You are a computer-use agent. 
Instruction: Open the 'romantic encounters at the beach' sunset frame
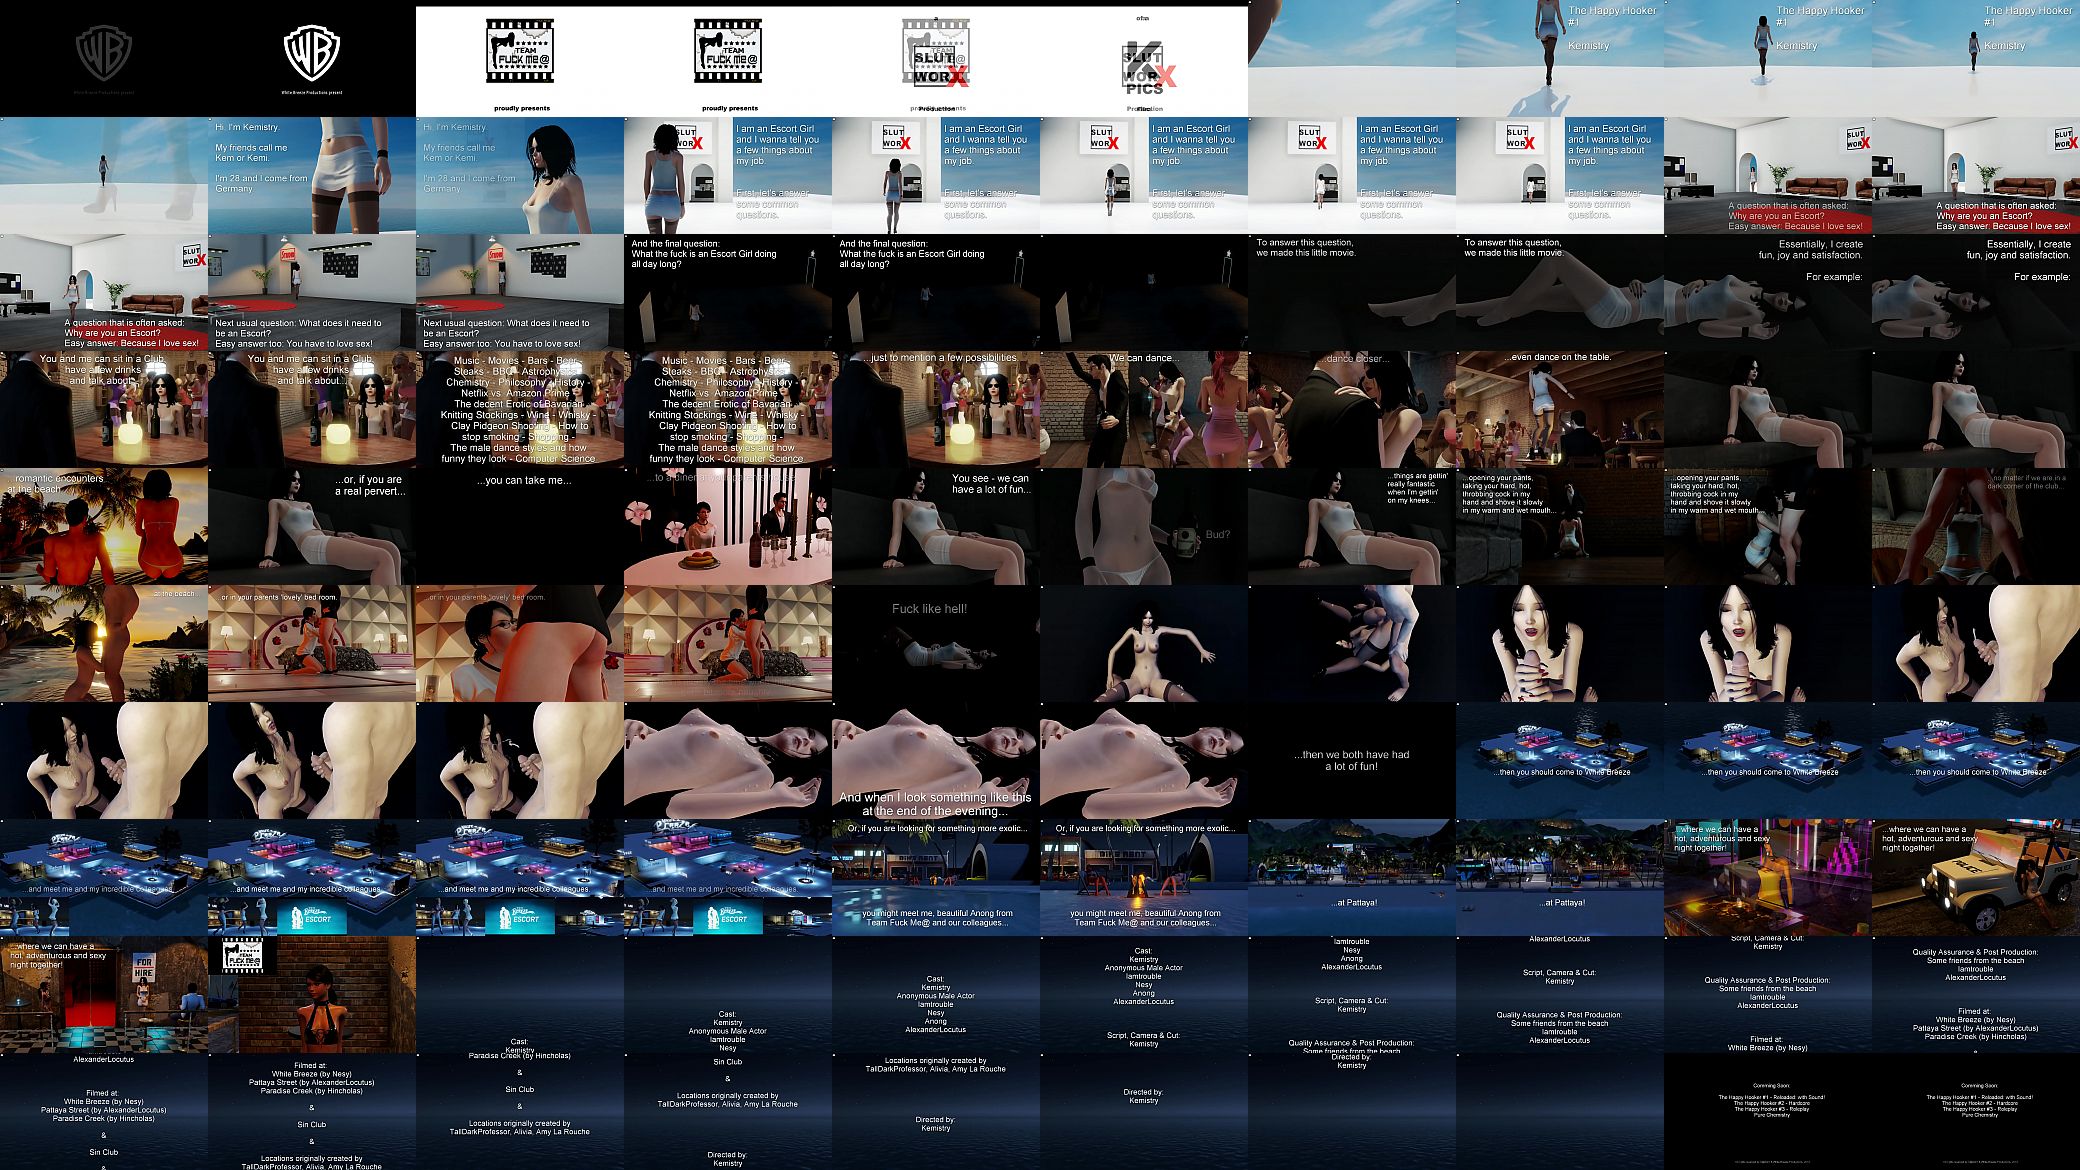104,526
